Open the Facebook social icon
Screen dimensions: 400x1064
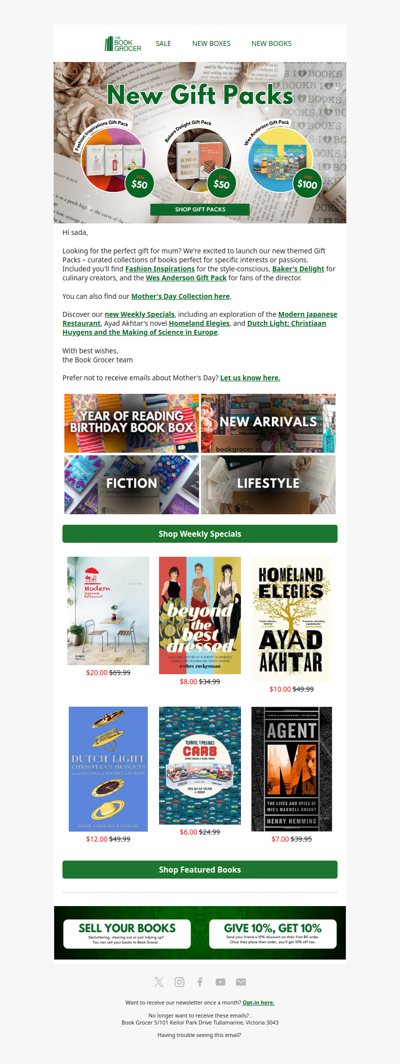(200, 982)
